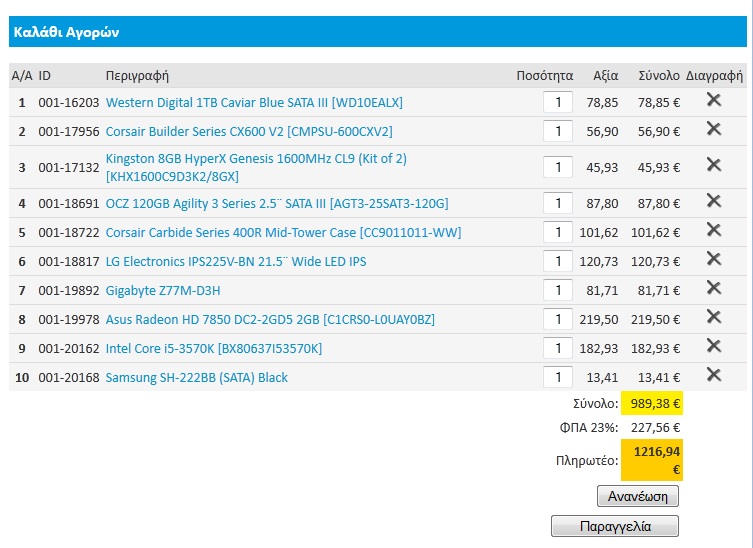
Task: Remove Samsung SH-222BB drive from cart
Action: [714, 375]
